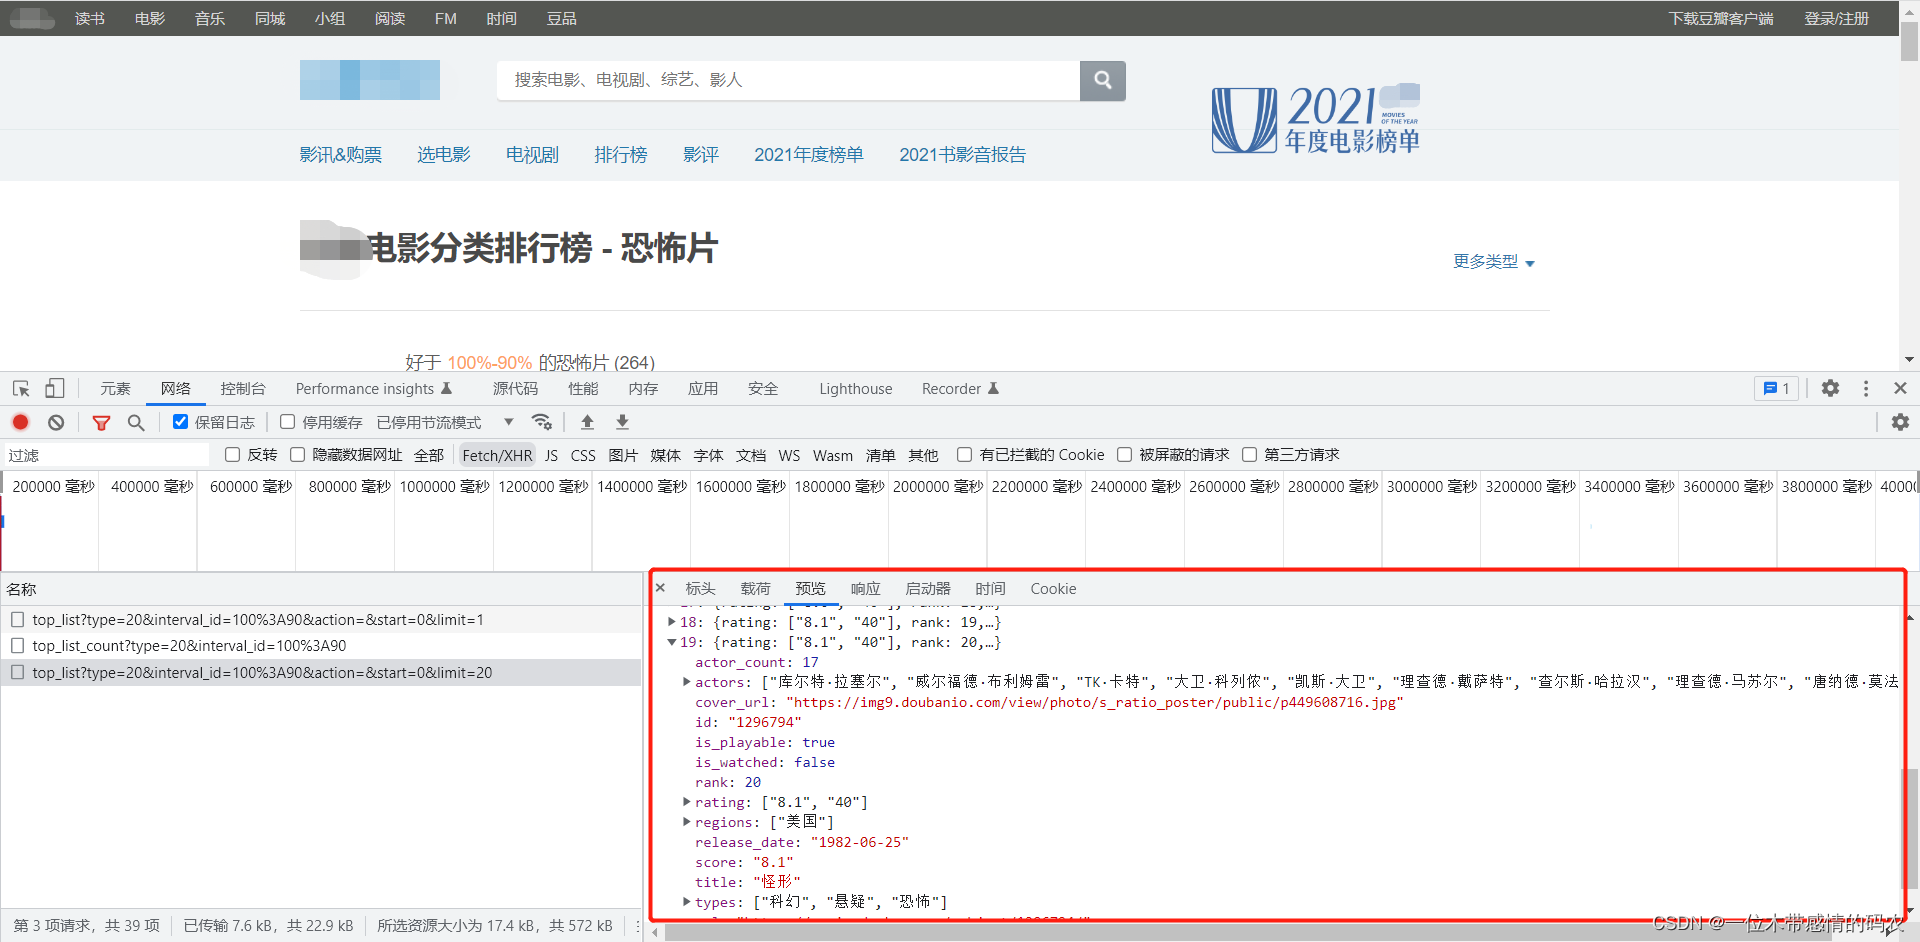Viewport: 1920px width, 942px height.
Task: Click the inspect element picker icon
Action: tap(21, 389)
